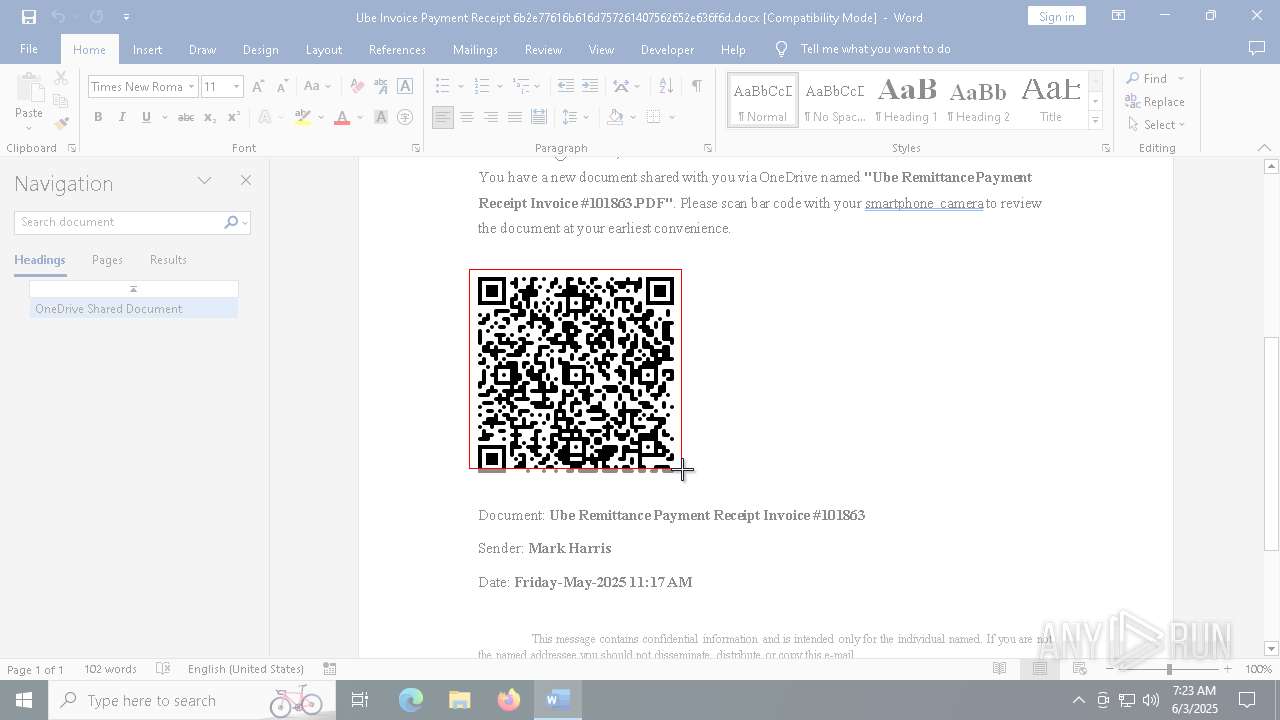Toggle Subscript formatting
The image size is (1280, 720).
click(210, 117)
